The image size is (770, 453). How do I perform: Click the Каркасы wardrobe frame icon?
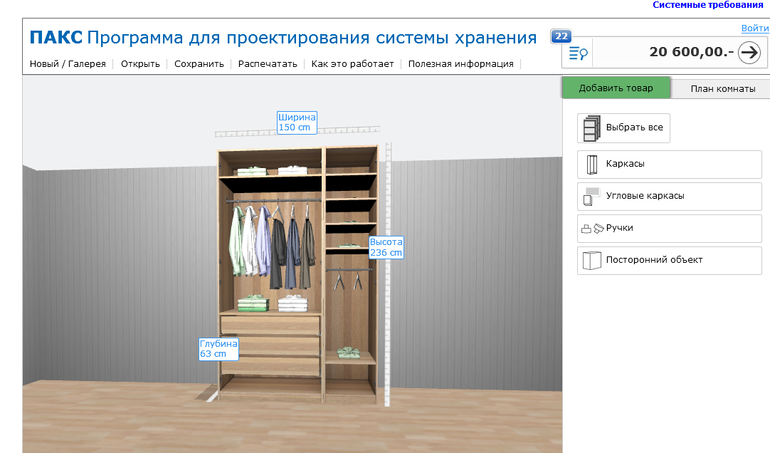[x=591, y=164]
